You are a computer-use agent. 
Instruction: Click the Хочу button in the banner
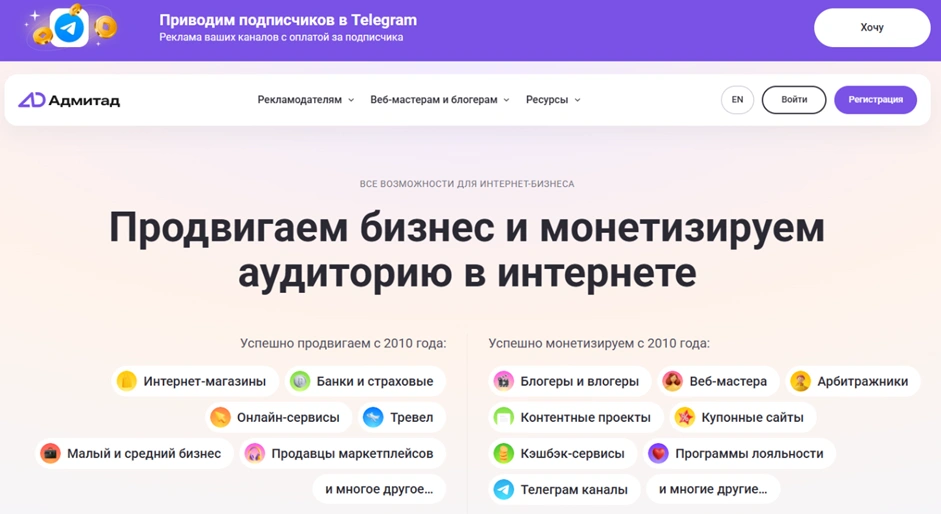[x=872, y=28]
